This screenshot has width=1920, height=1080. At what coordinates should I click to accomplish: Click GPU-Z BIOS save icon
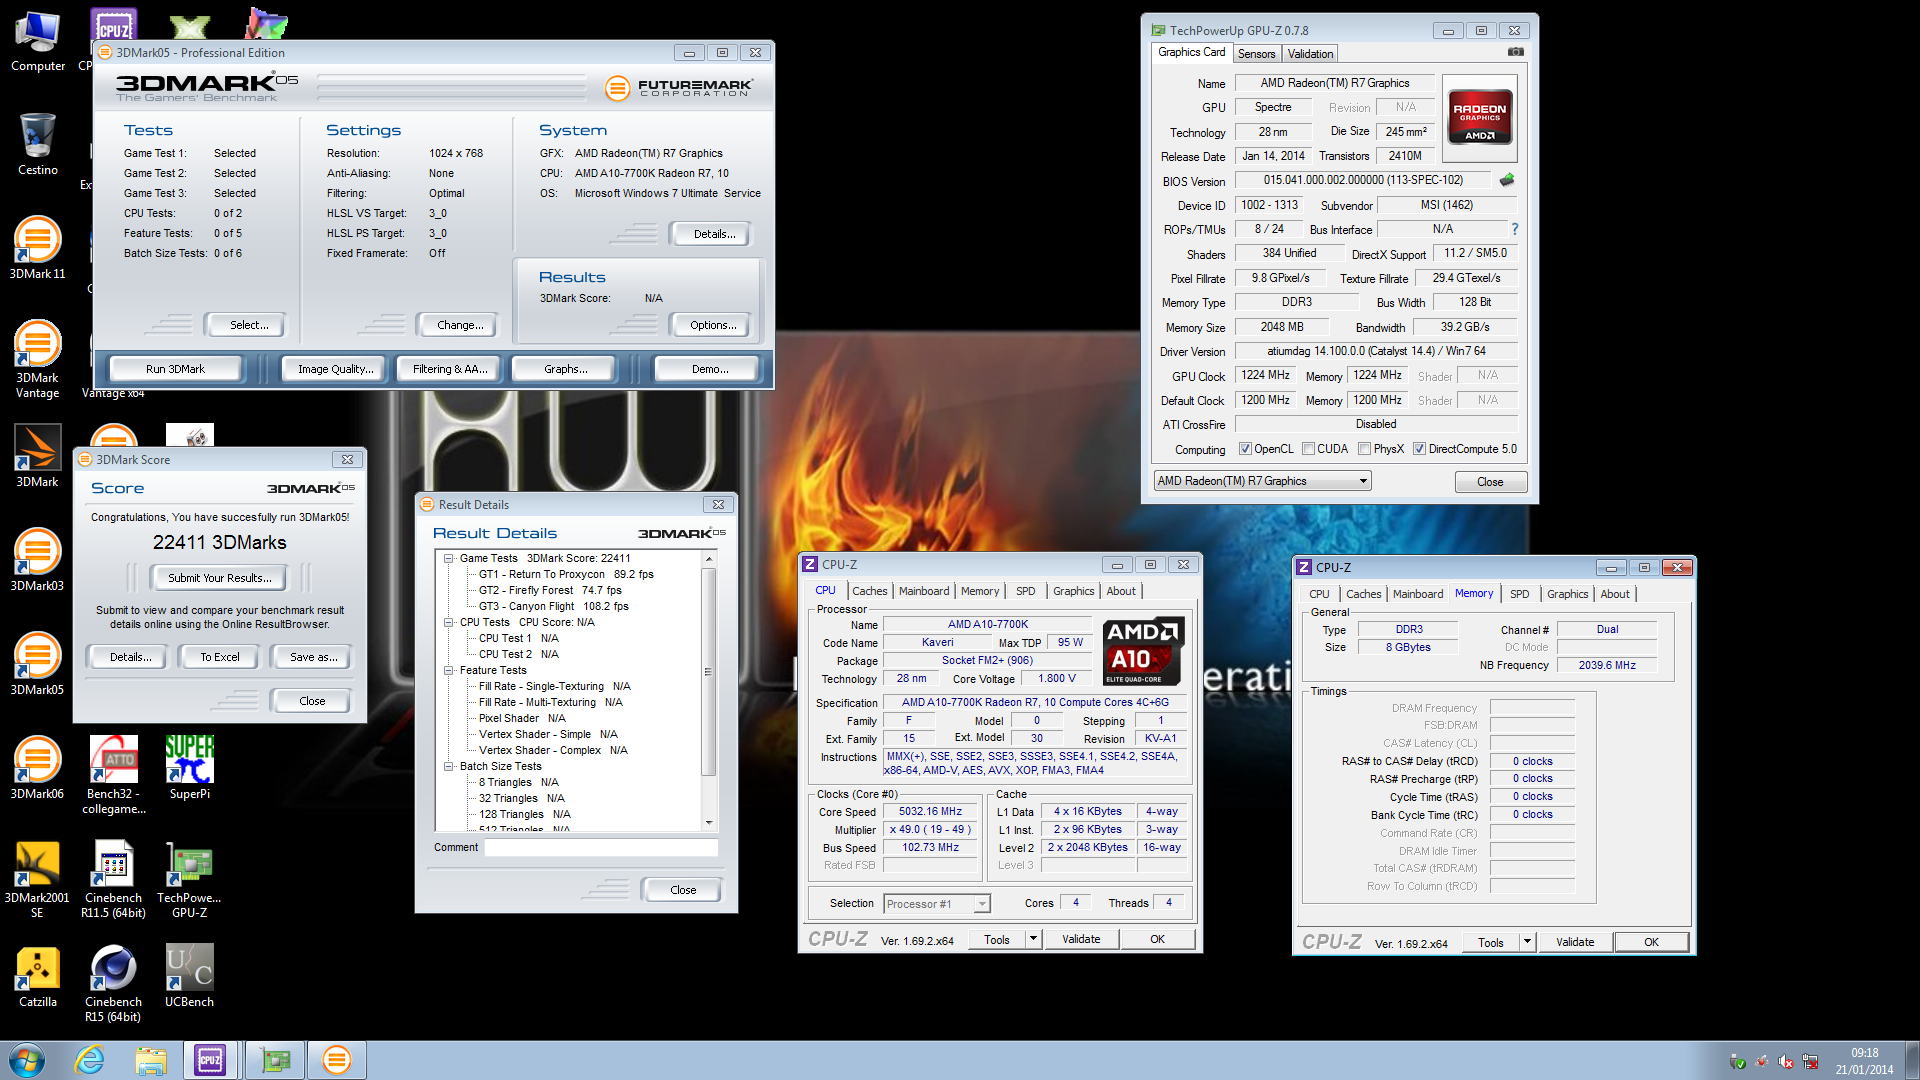tap(1507, 180)
